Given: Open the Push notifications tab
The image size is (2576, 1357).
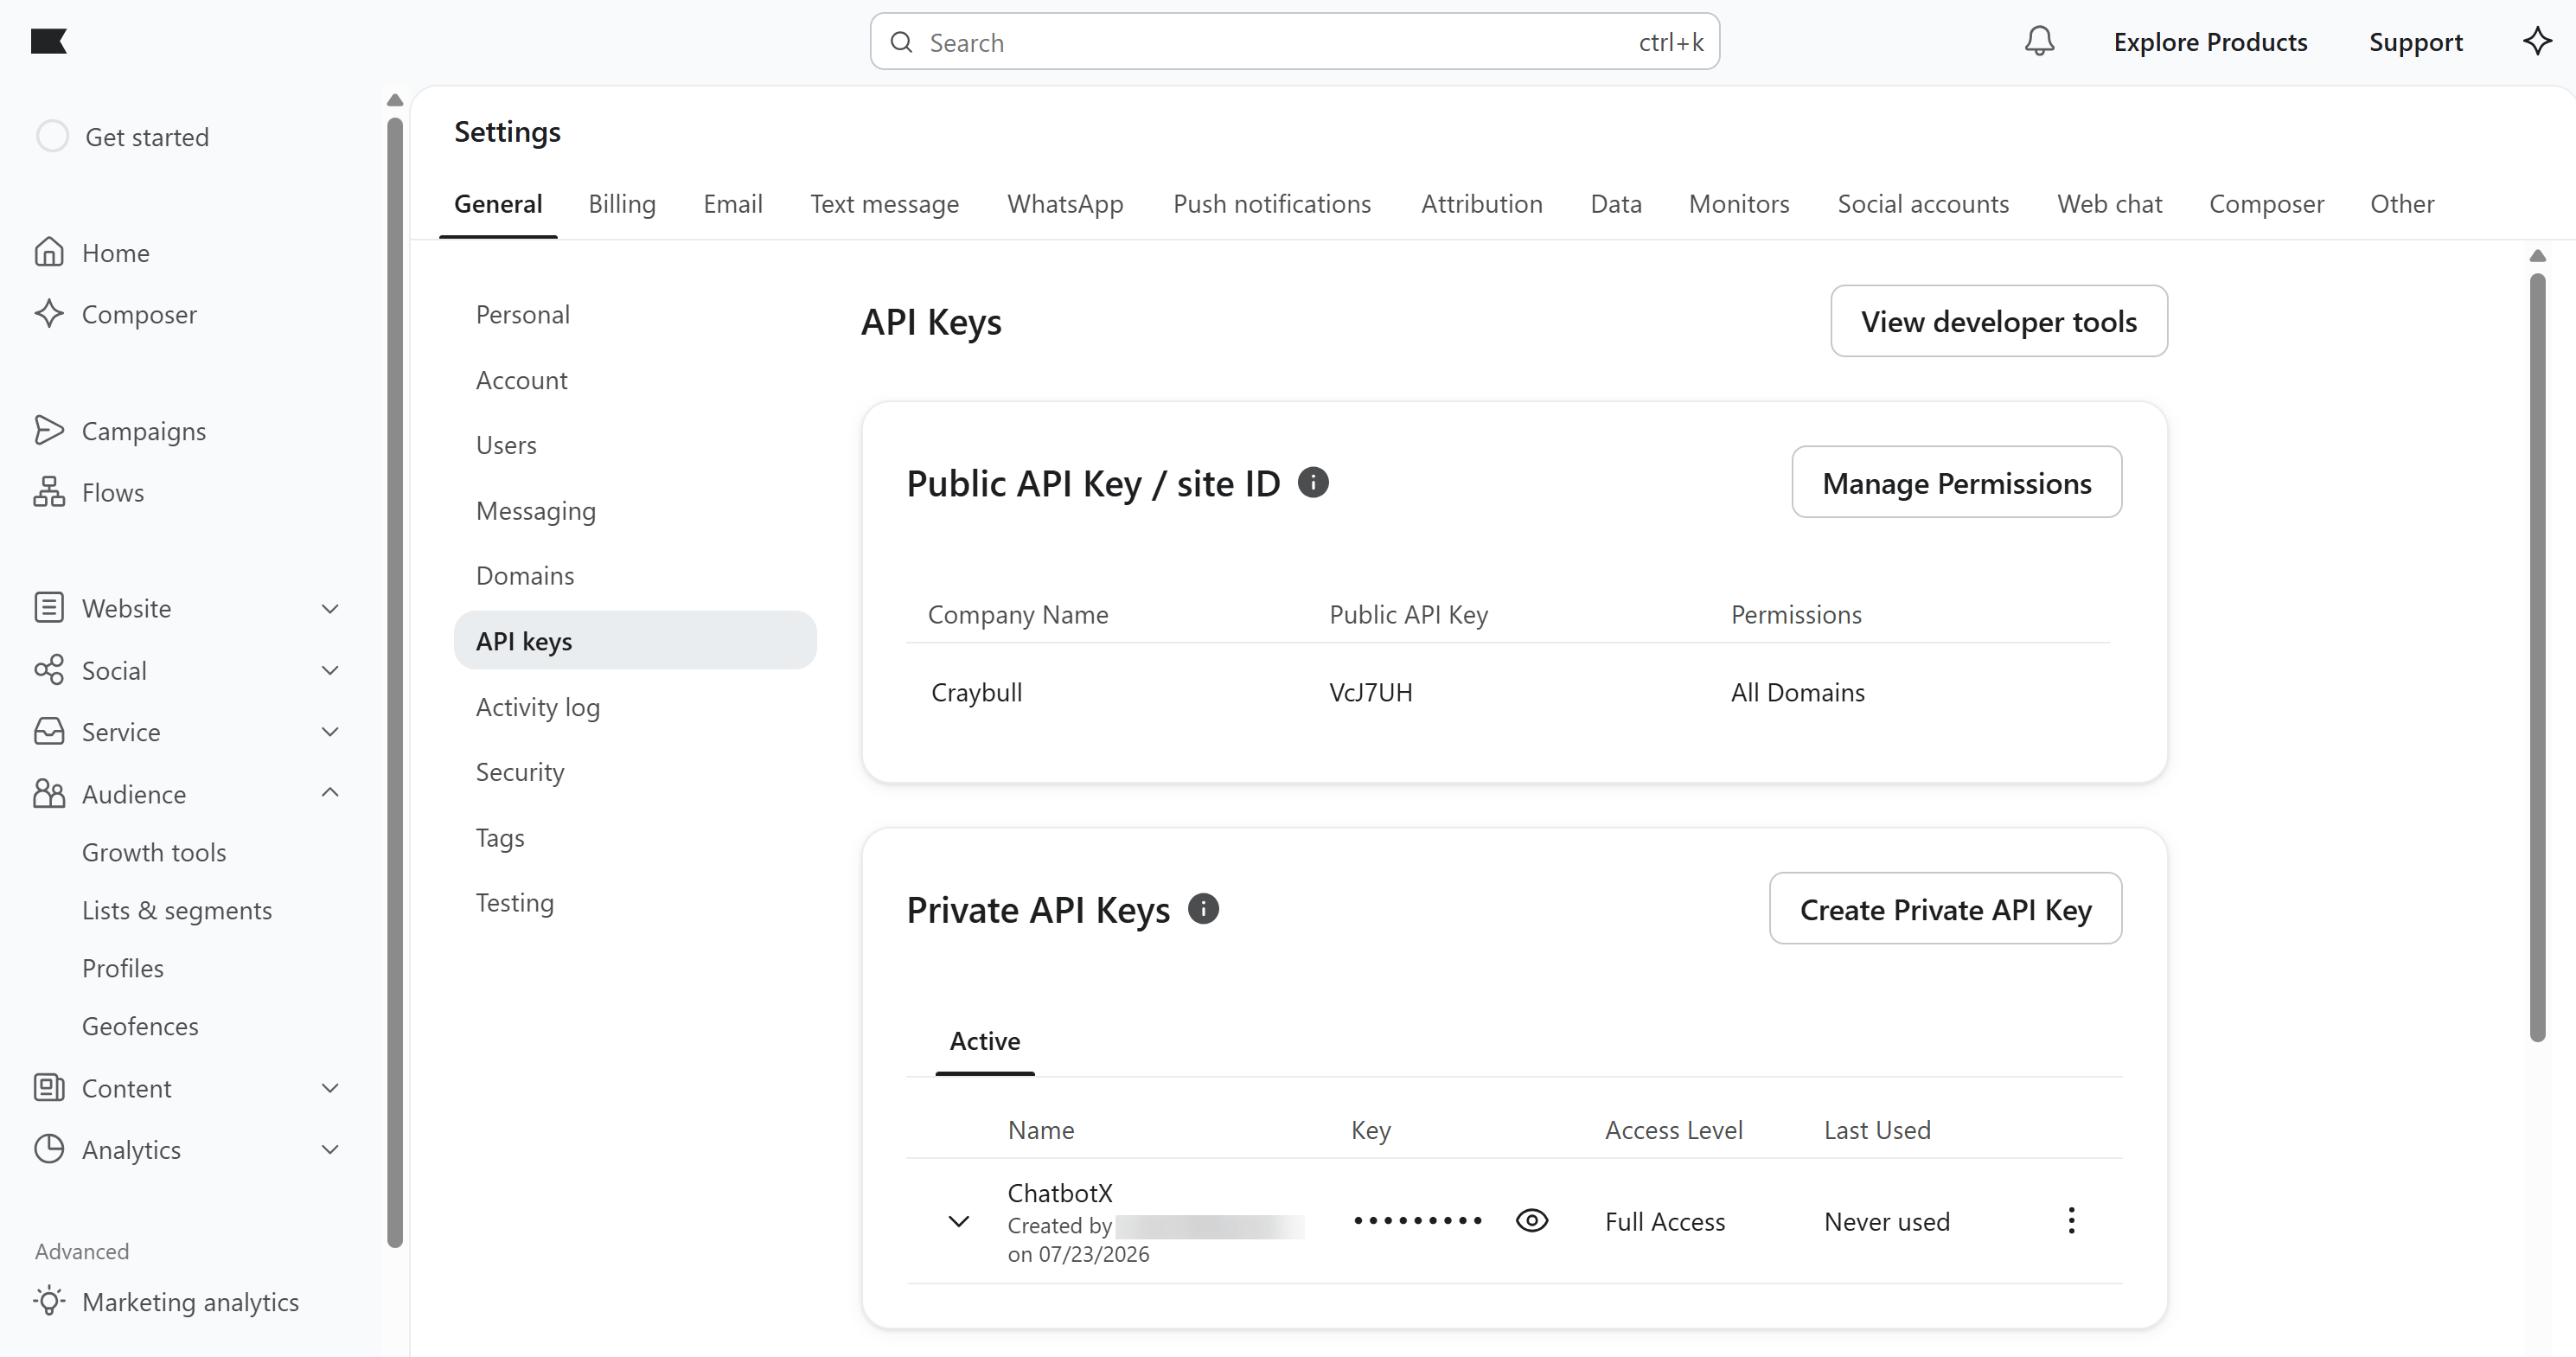Looking at the screenshot, I should [1272, 204].
